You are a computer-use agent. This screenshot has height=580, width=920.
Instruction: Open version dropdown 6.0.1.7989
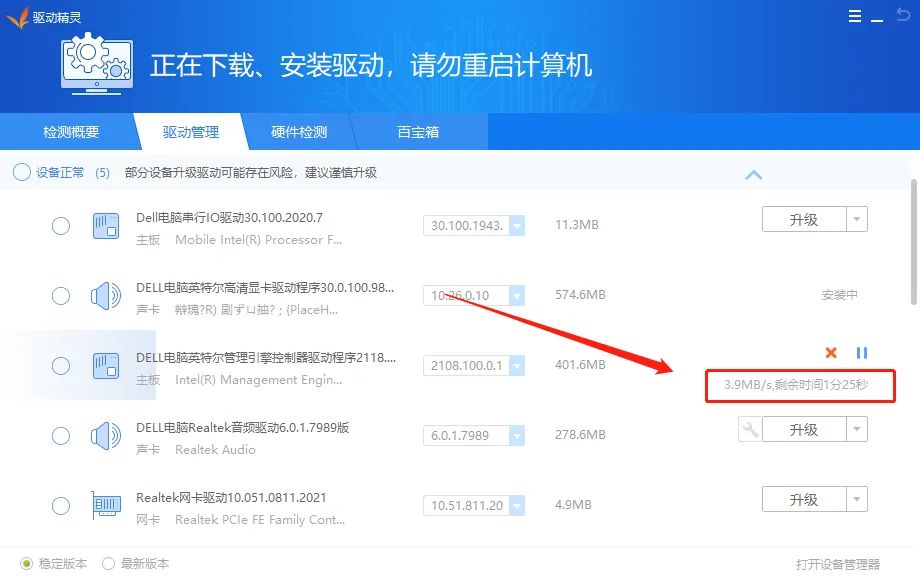tap(517, 436)
